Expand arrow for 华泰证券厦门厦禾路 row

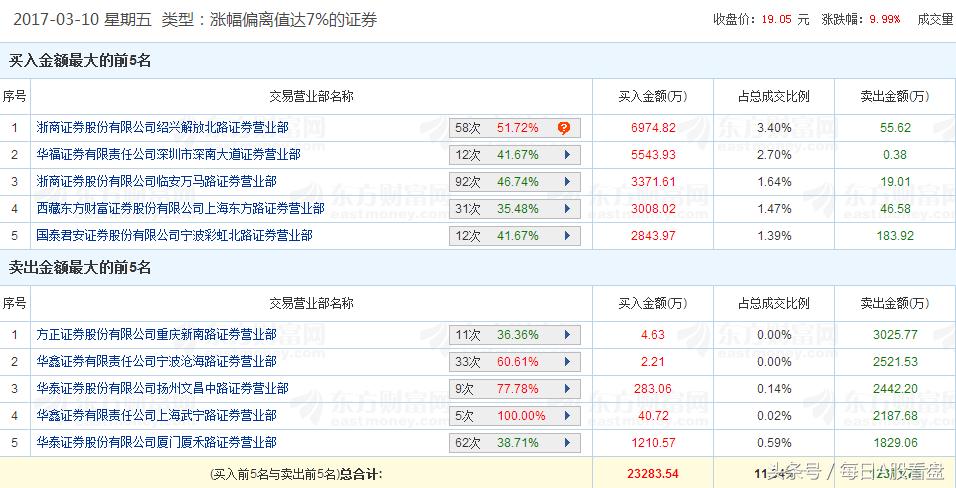tap(566, 442)
